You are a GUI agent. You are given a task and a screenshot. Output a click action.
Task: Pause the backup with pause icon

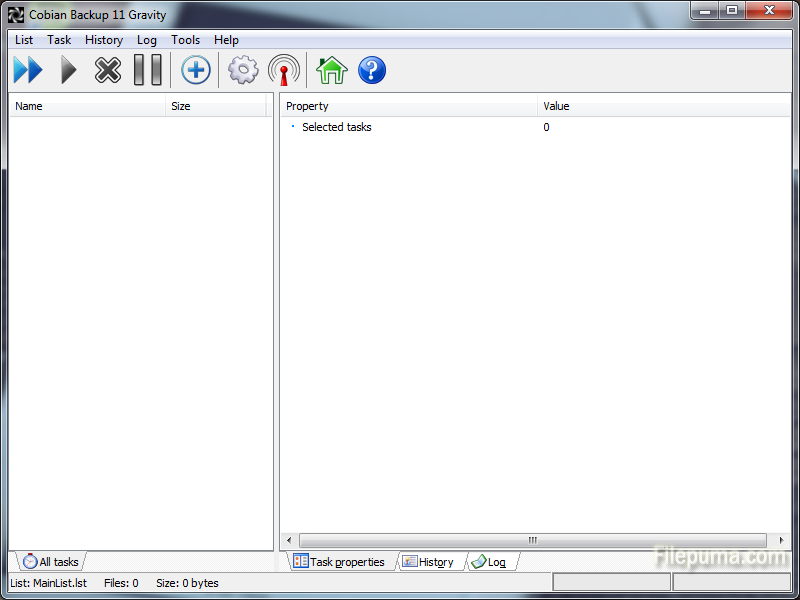pos(147,71)
